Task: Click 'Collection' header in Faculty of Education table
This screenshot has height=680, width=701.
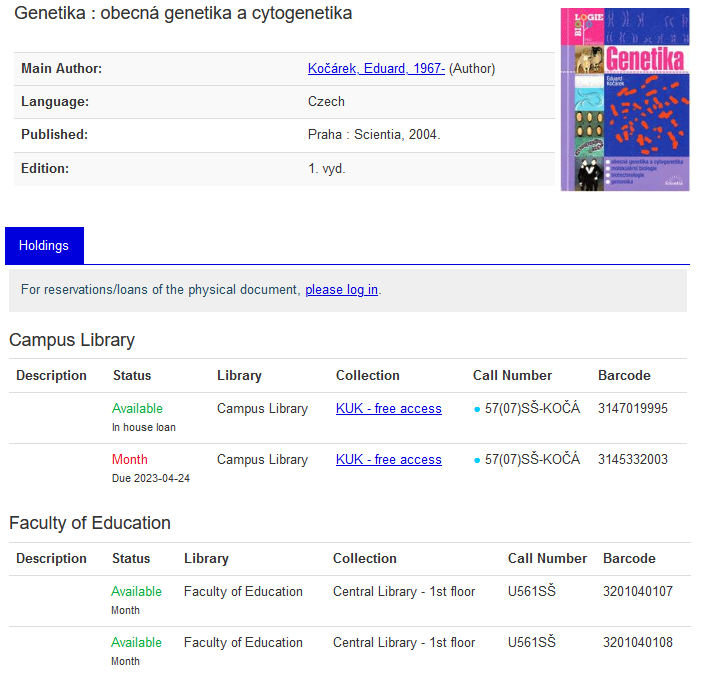Action: point(365,558)
